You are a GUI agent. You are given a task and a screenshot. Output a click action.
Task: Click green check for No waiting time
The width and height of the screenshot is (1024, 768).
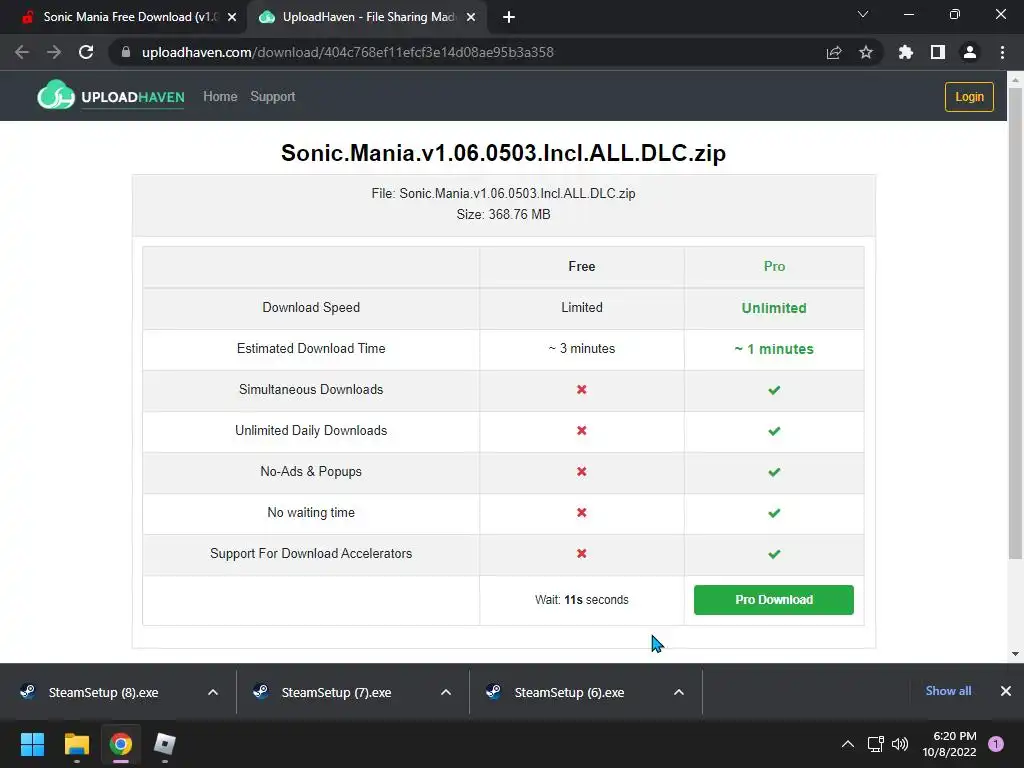pos(774,513)
